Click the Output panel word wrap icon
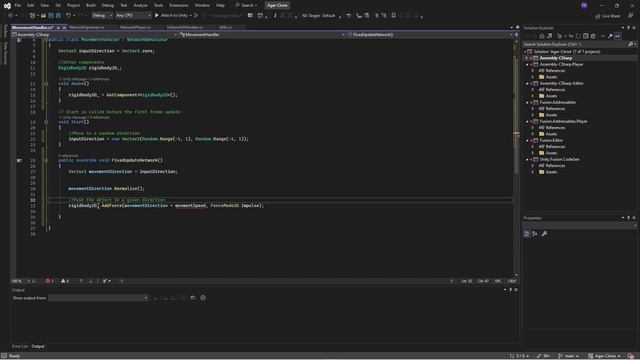Viewport: 640px width, 360px height. (x=193, y=298)
